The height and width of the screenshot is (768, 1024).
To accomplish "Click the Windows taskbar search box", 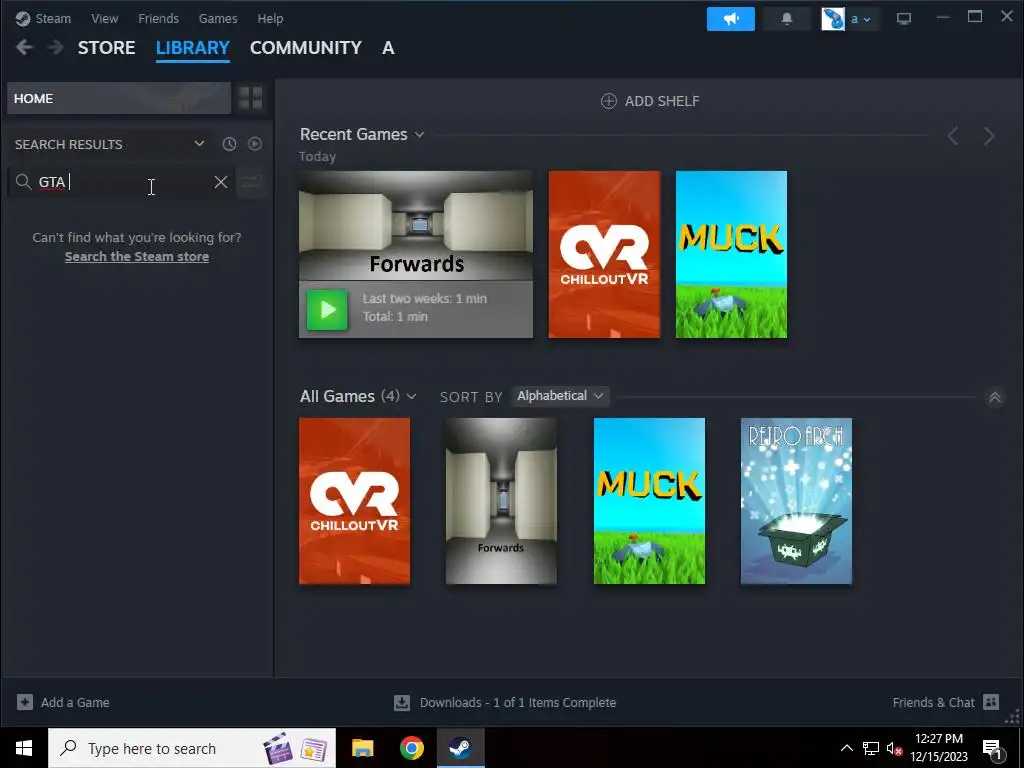I will [x=192, y=748].
